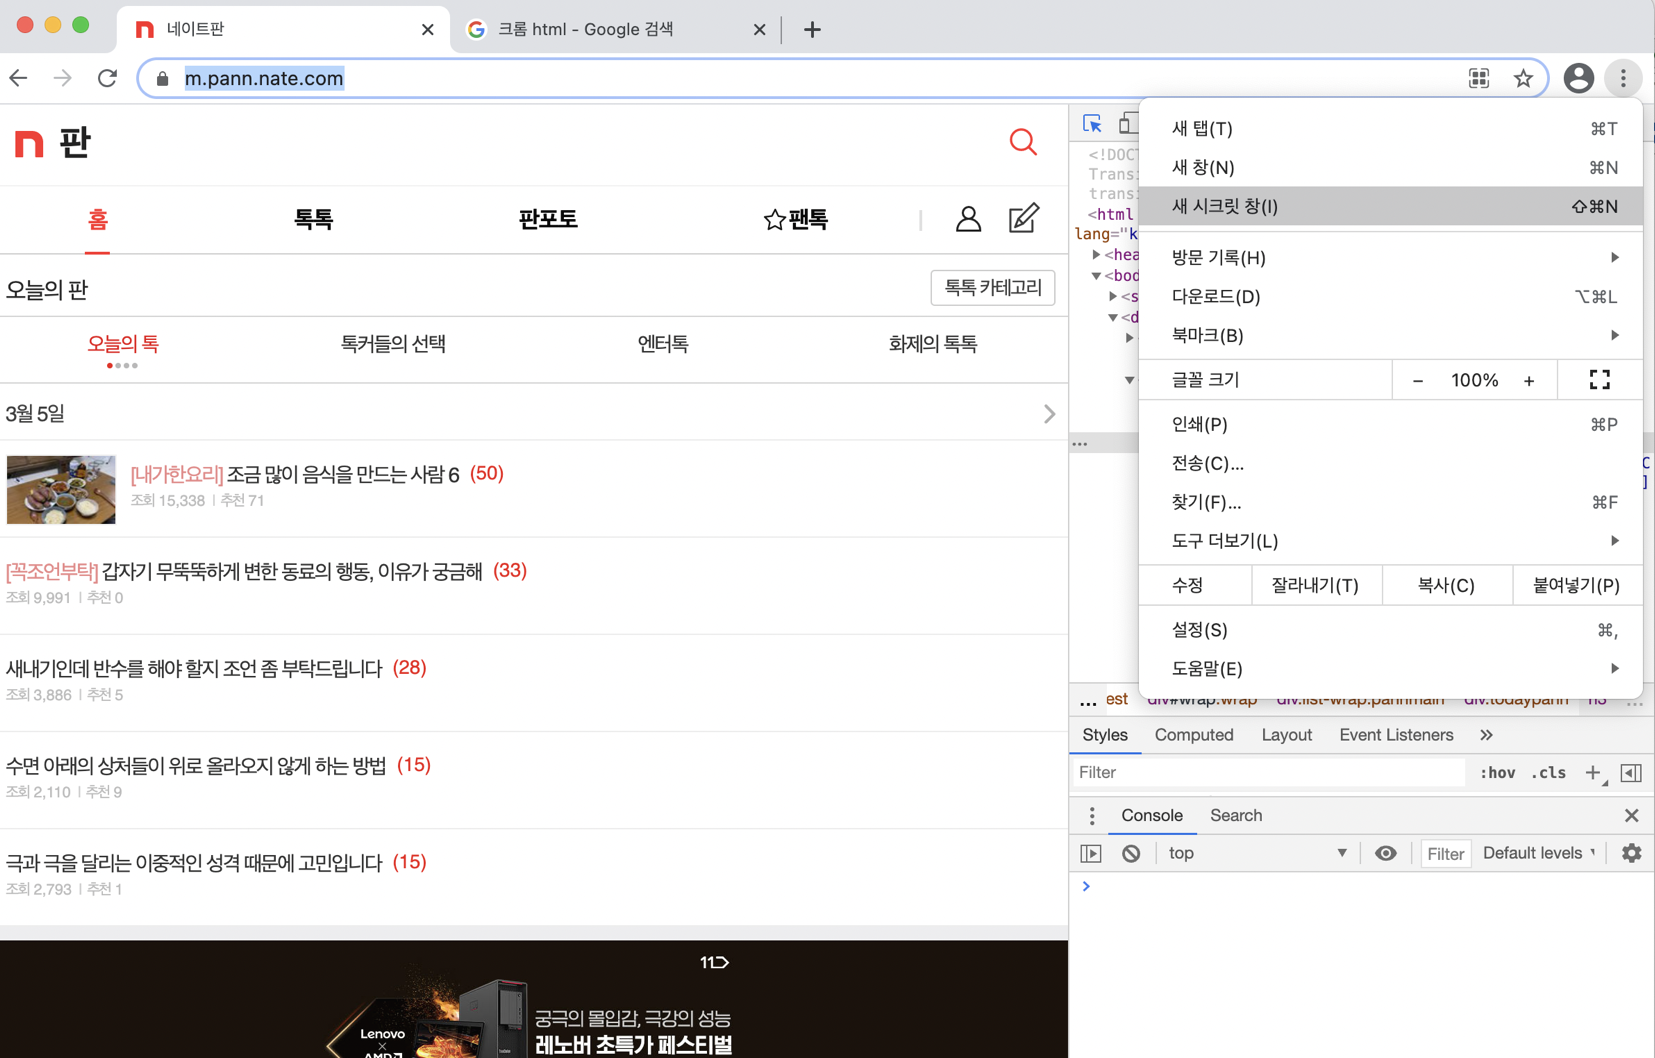Screen dimensions: 1655x1058
Task: Toggle the DevTools device toolbar icon
Action: click(1128, 124)
